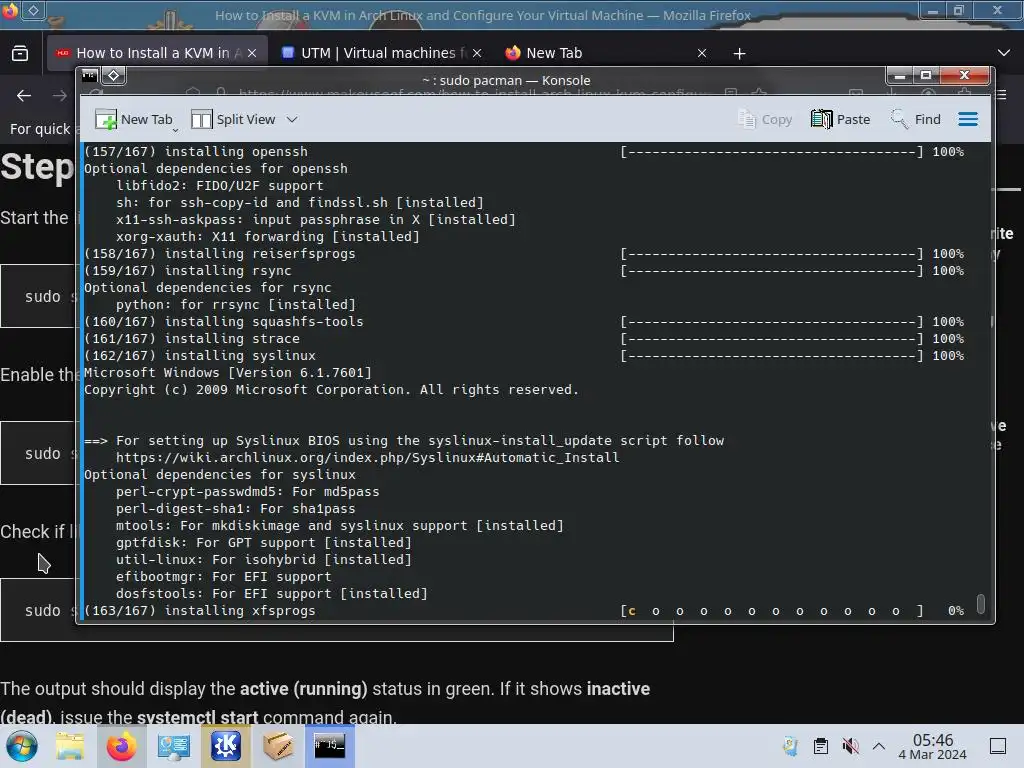Toggle Konsole pin on all desktops icon

point(114,76)
